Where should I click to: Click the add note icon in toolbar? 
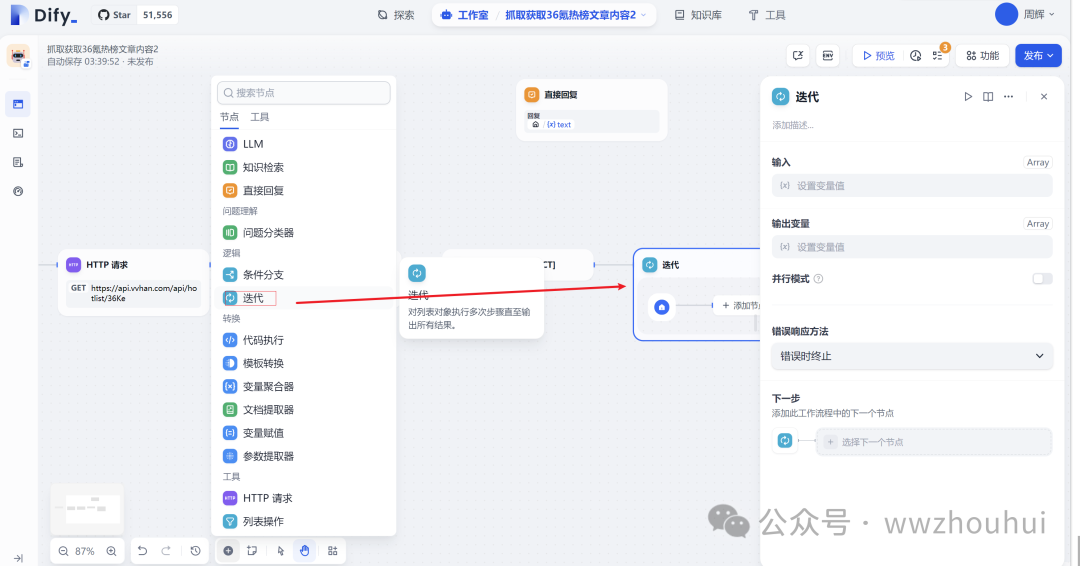tap(252, 551)
